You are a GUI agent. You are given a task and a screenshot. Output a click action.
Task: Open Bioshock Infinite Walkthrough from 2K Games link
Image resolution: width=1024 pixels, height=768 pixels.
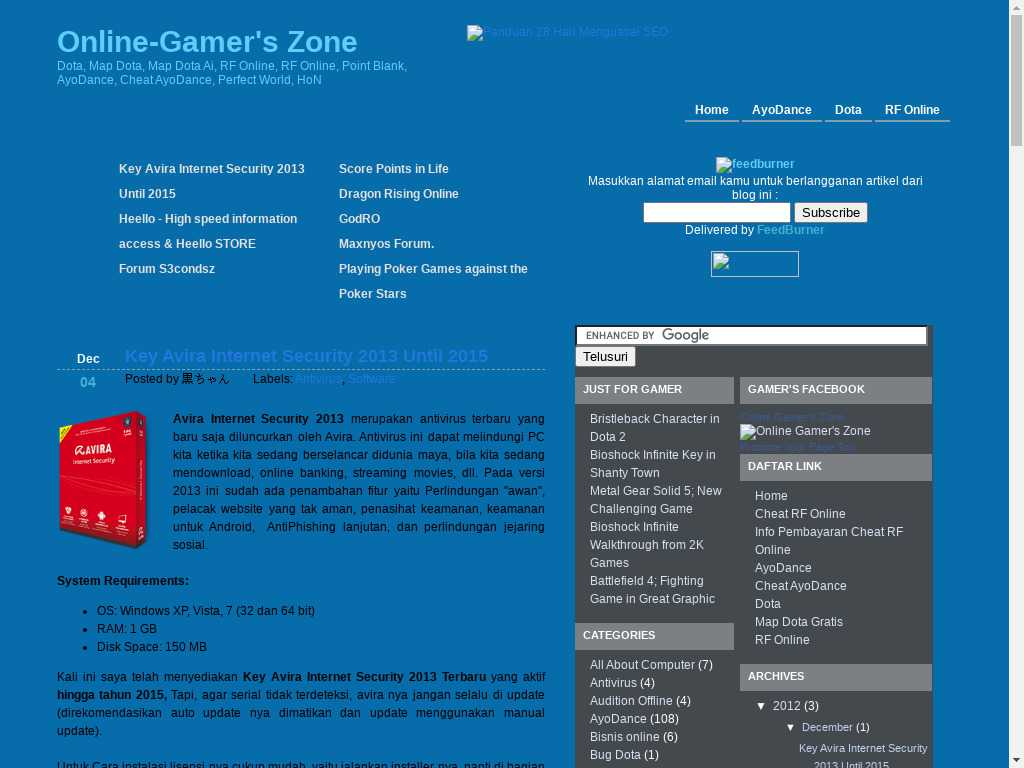coord(647,545)
